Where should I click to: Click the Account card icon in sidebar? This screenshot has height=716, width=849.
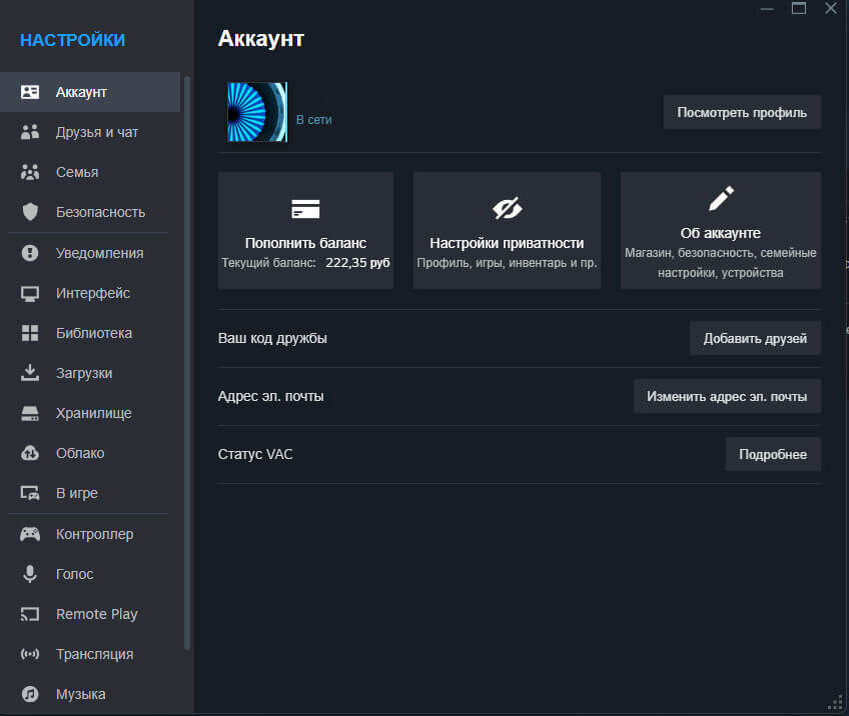(30, 92)
